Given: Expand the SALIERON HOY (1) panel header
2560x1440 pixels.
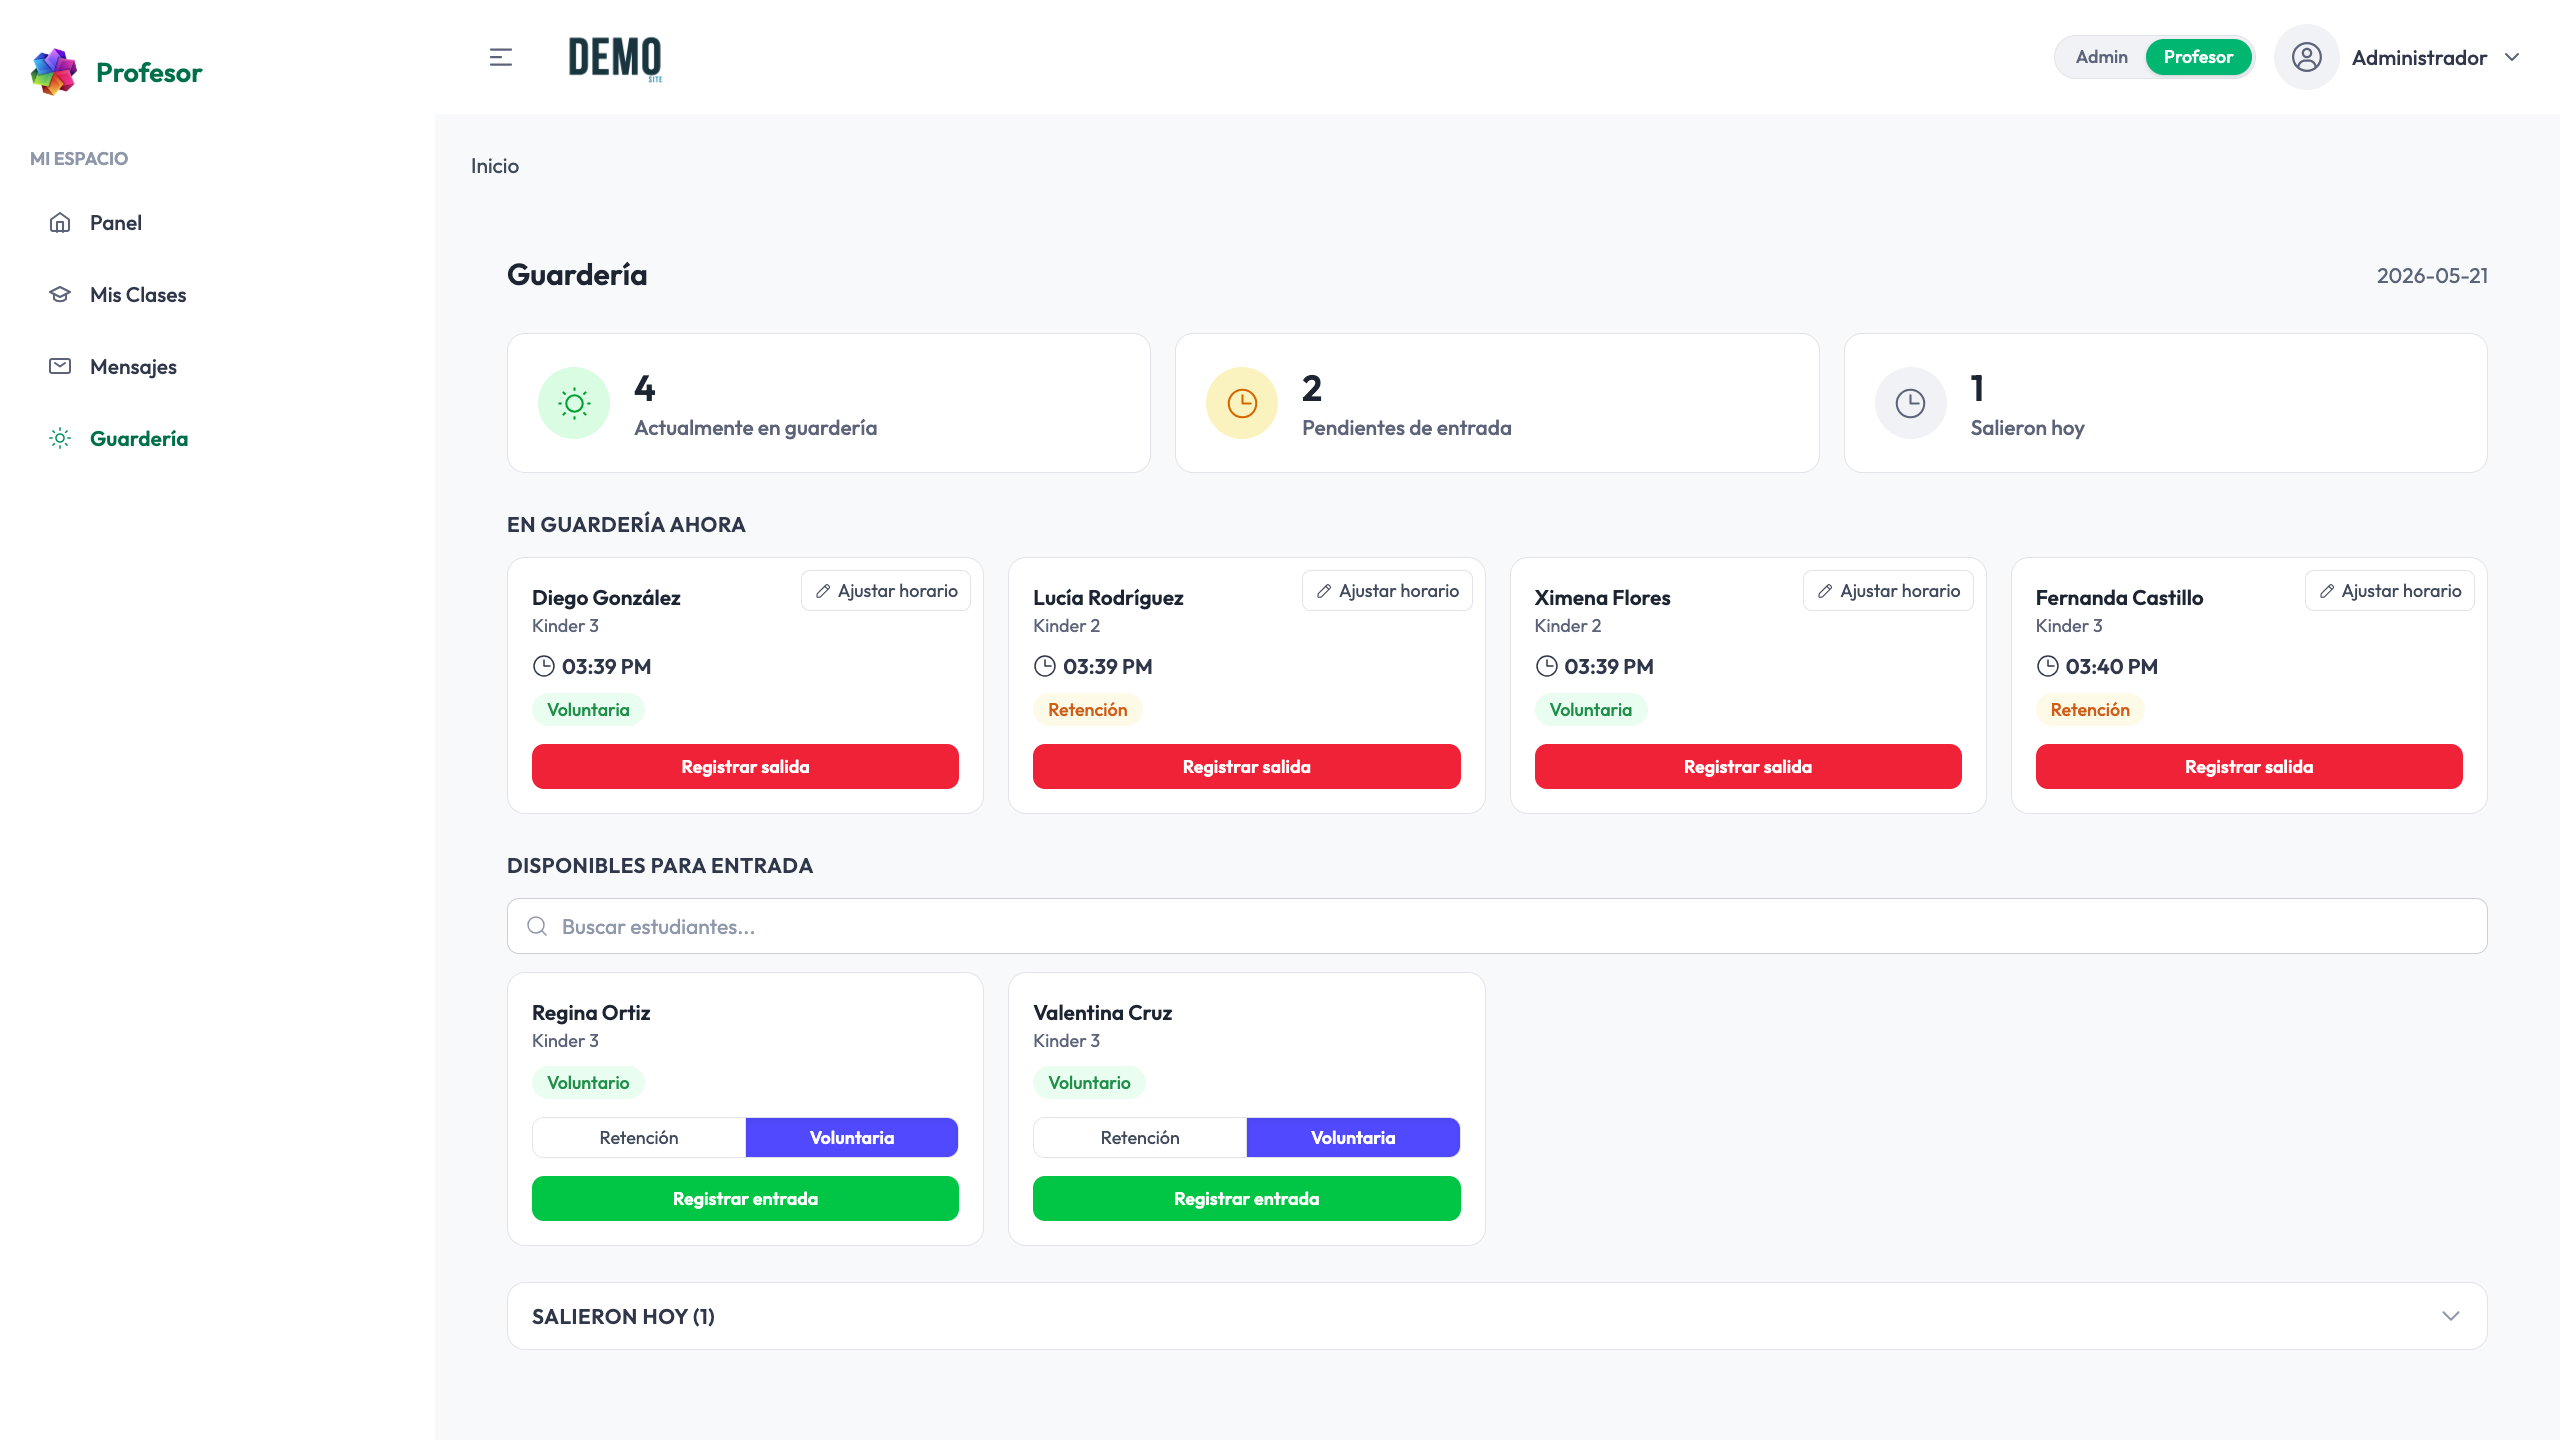Looking at the screenshot, I should click(x=1497, y=1316).
